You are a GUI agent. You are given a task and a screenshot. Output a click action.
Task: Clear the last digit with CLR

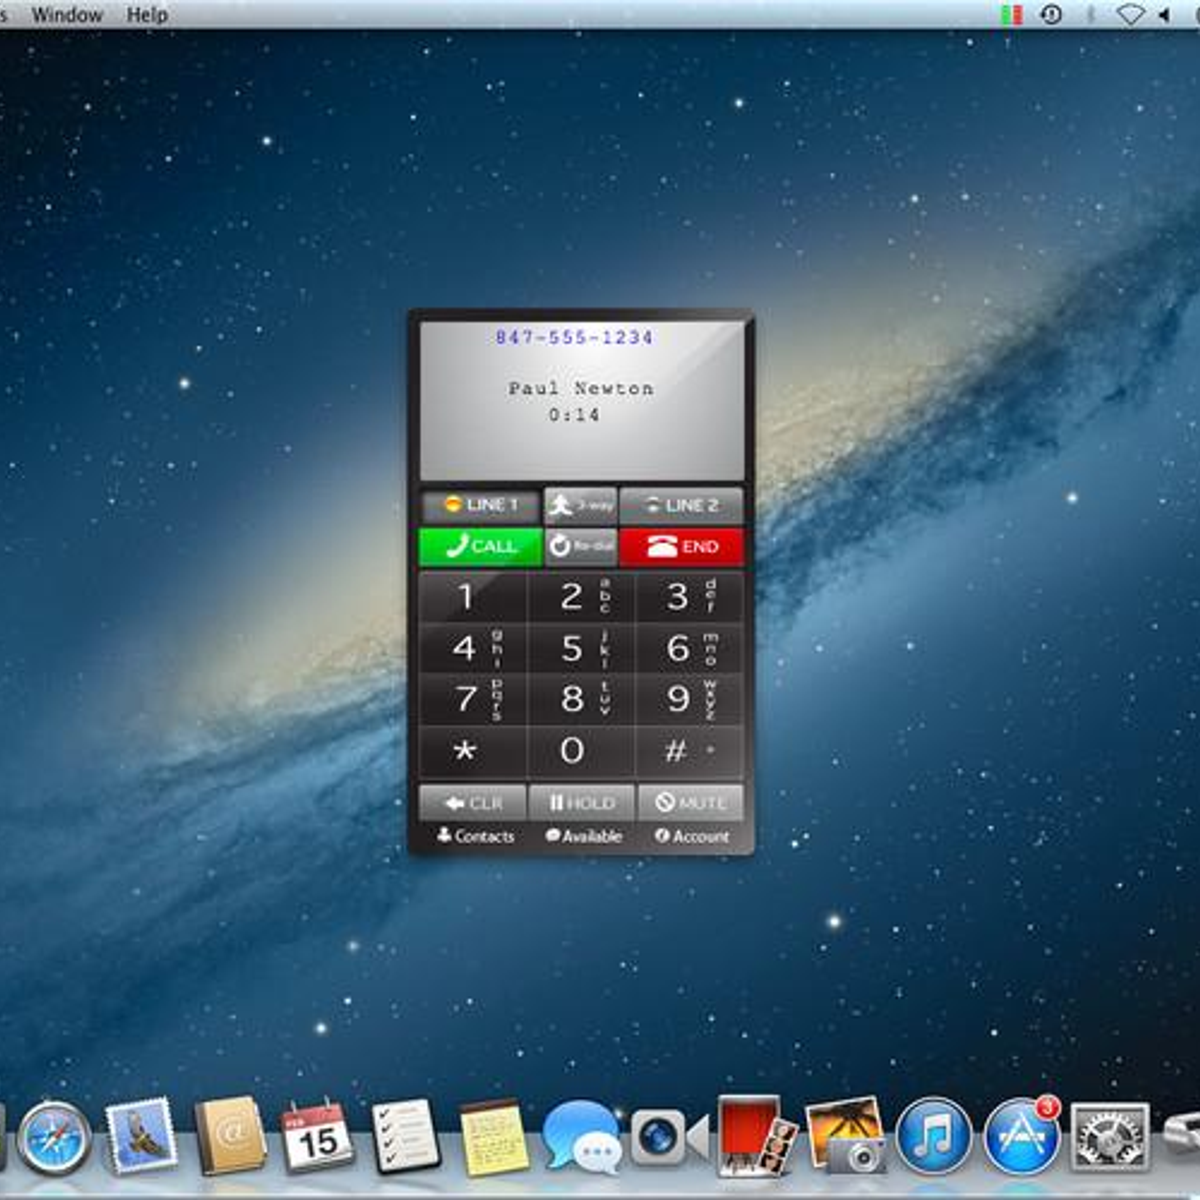(x=473, y=803)
